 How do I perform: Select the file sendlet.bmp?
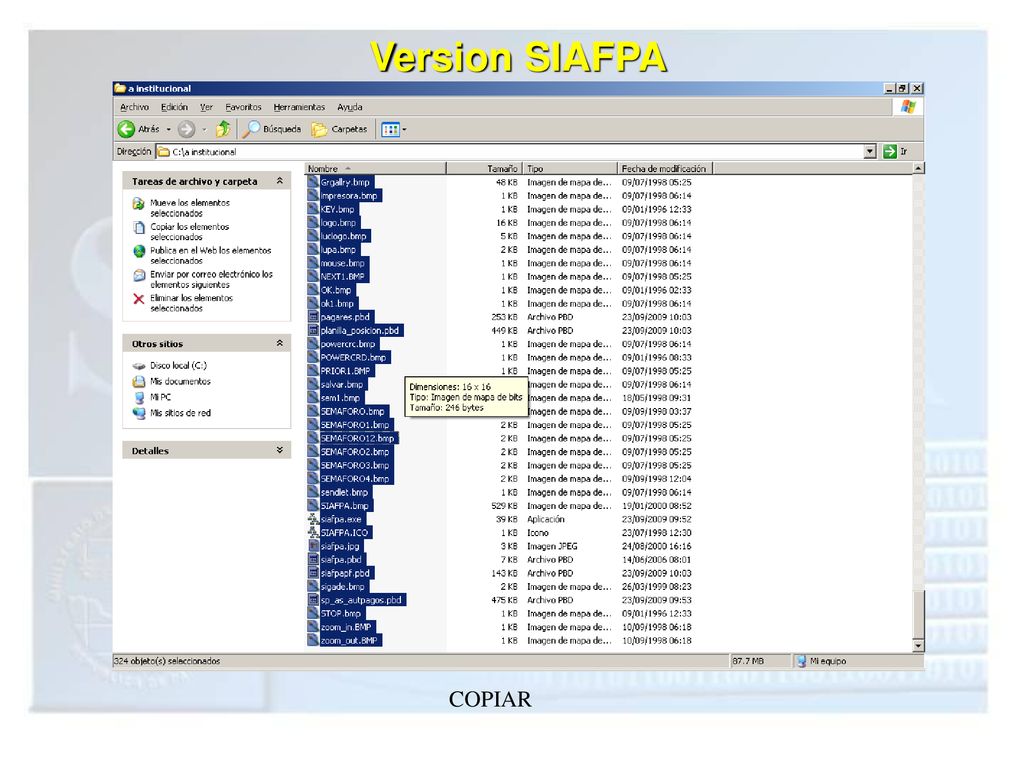click(x=344, y=492)
